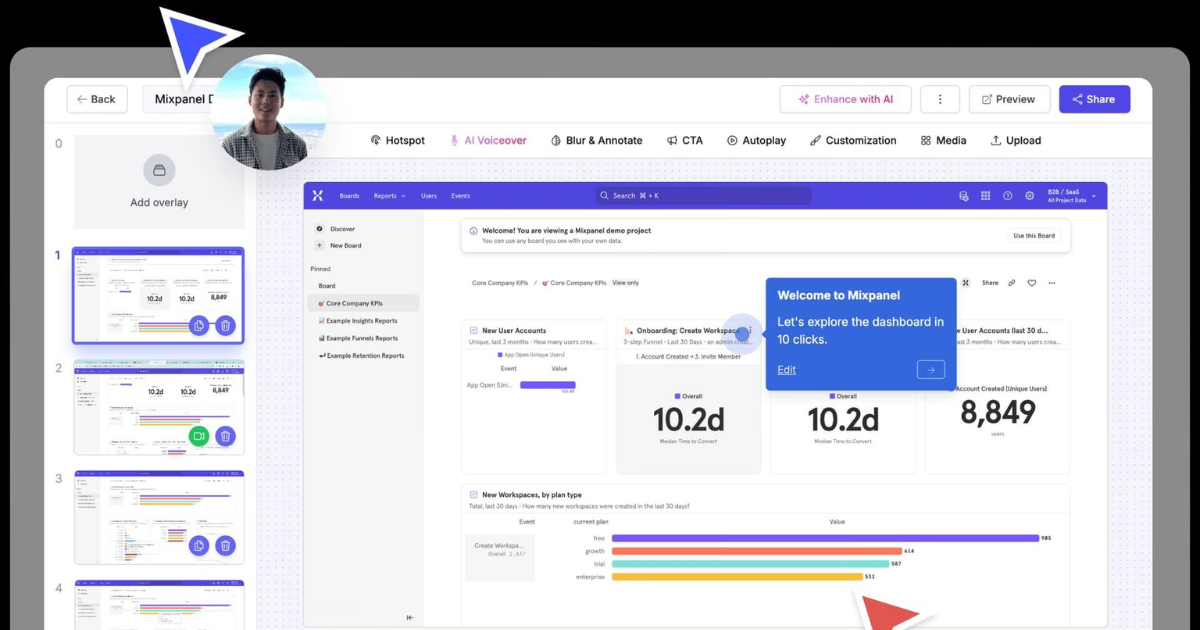Viewport: 1200px width, 630px height.
Task: Click the 8,849 users value
Action: pyautogui.click(x=997, y=412)
